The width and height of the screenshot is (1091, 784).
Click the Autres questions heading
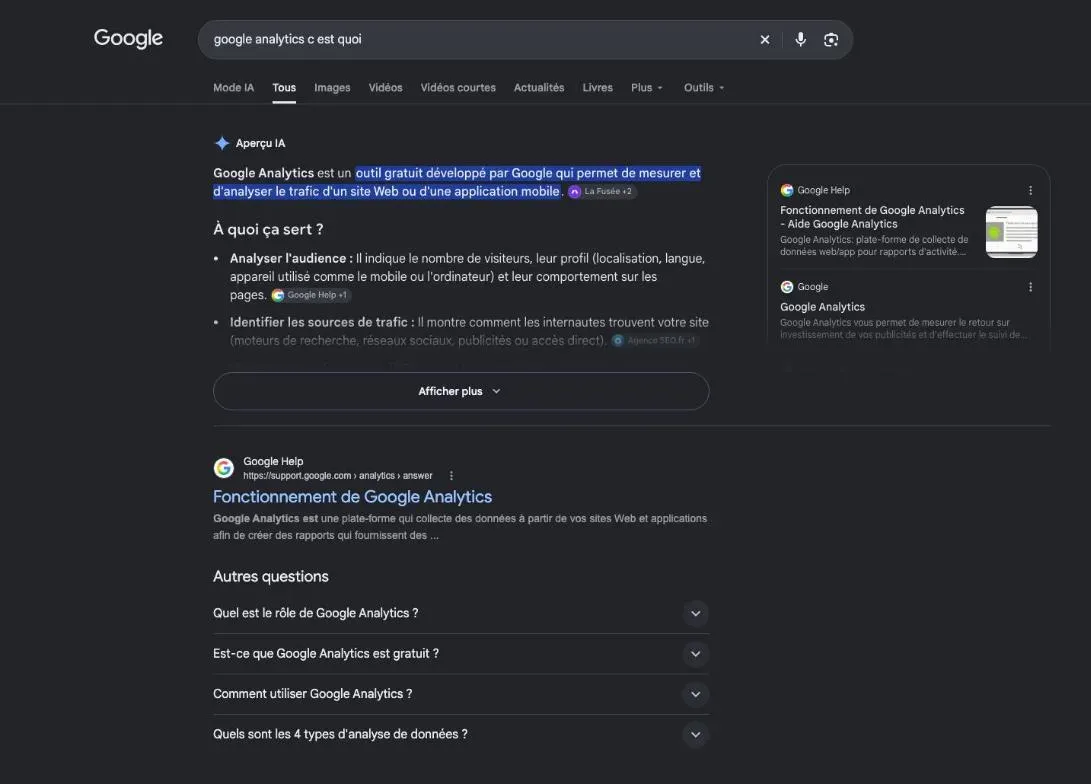click(271, 576)
